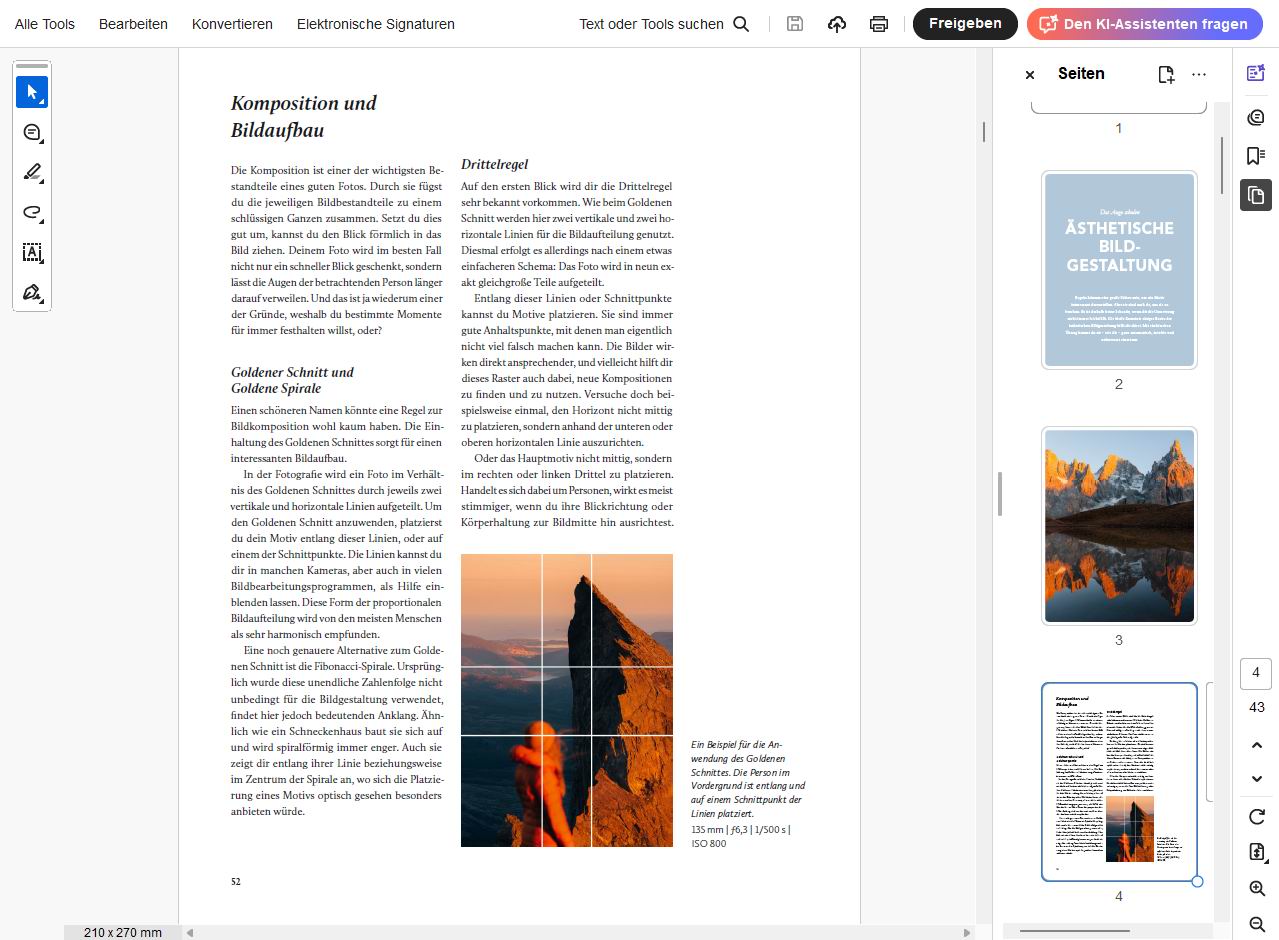The image size is (1279, 940).
Task: Select page 3 mountain photo thumbnail
Action: tap(1119, 526)
